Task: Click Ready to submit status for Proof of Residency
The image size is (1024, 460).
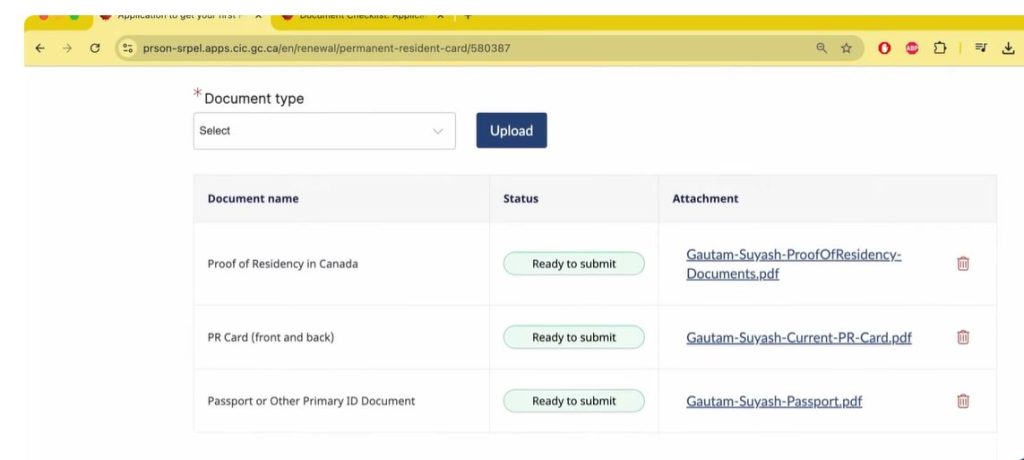Action: [573, 264]
